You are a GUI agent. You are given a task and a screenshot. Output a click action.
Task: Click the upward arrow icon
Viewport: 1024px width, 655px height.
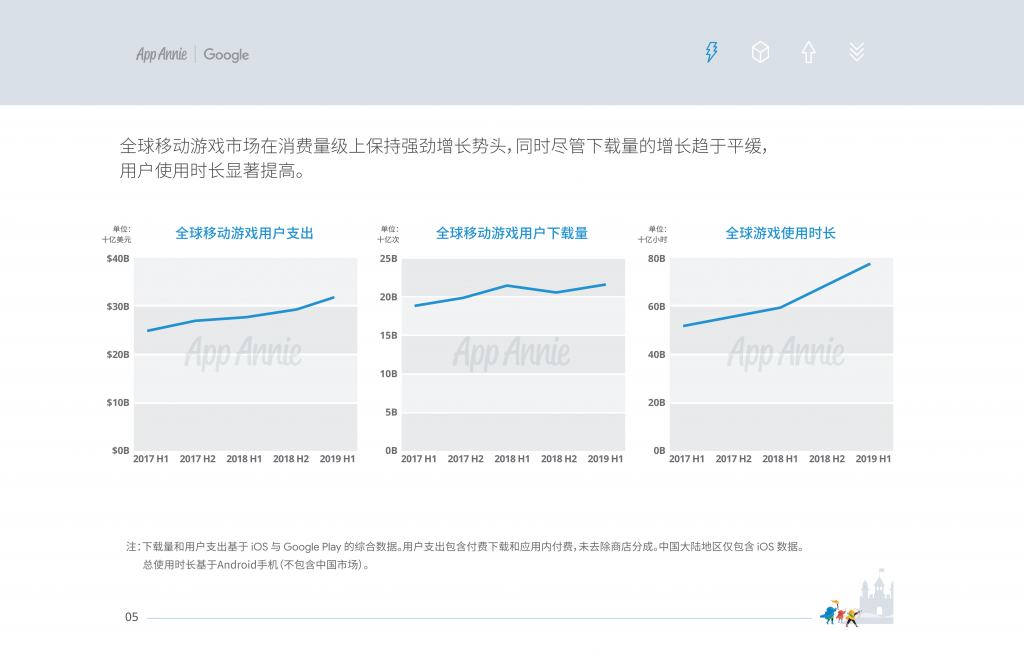click(808, 51)
